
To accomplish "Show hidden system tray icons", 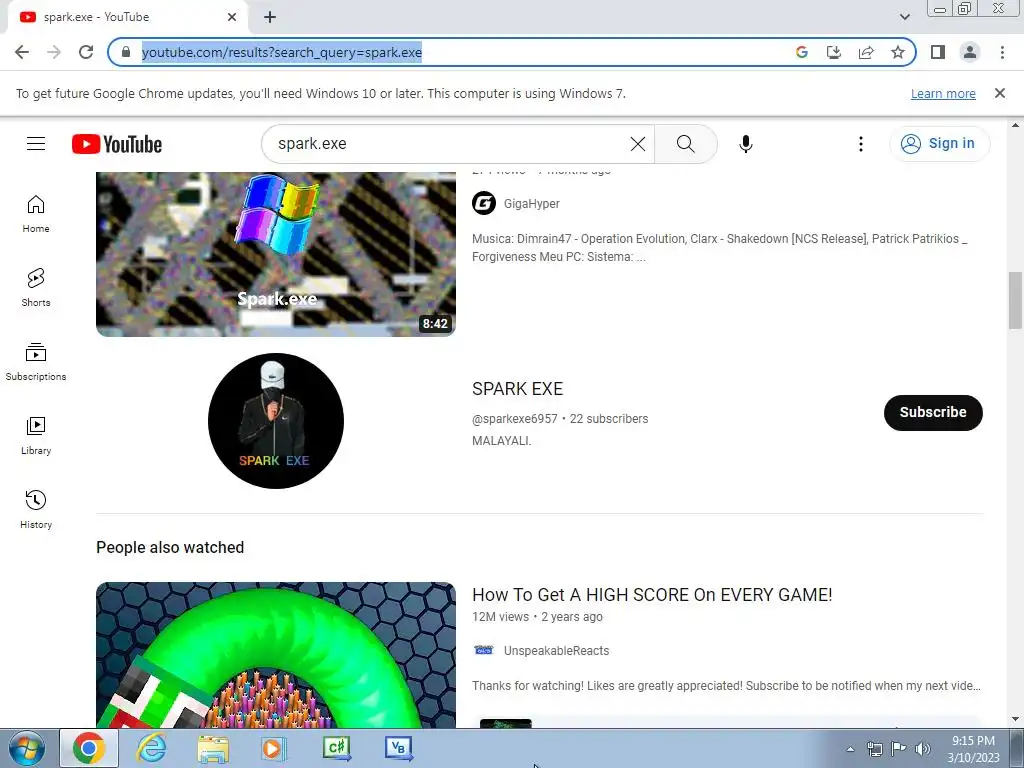I will [850, 749].
